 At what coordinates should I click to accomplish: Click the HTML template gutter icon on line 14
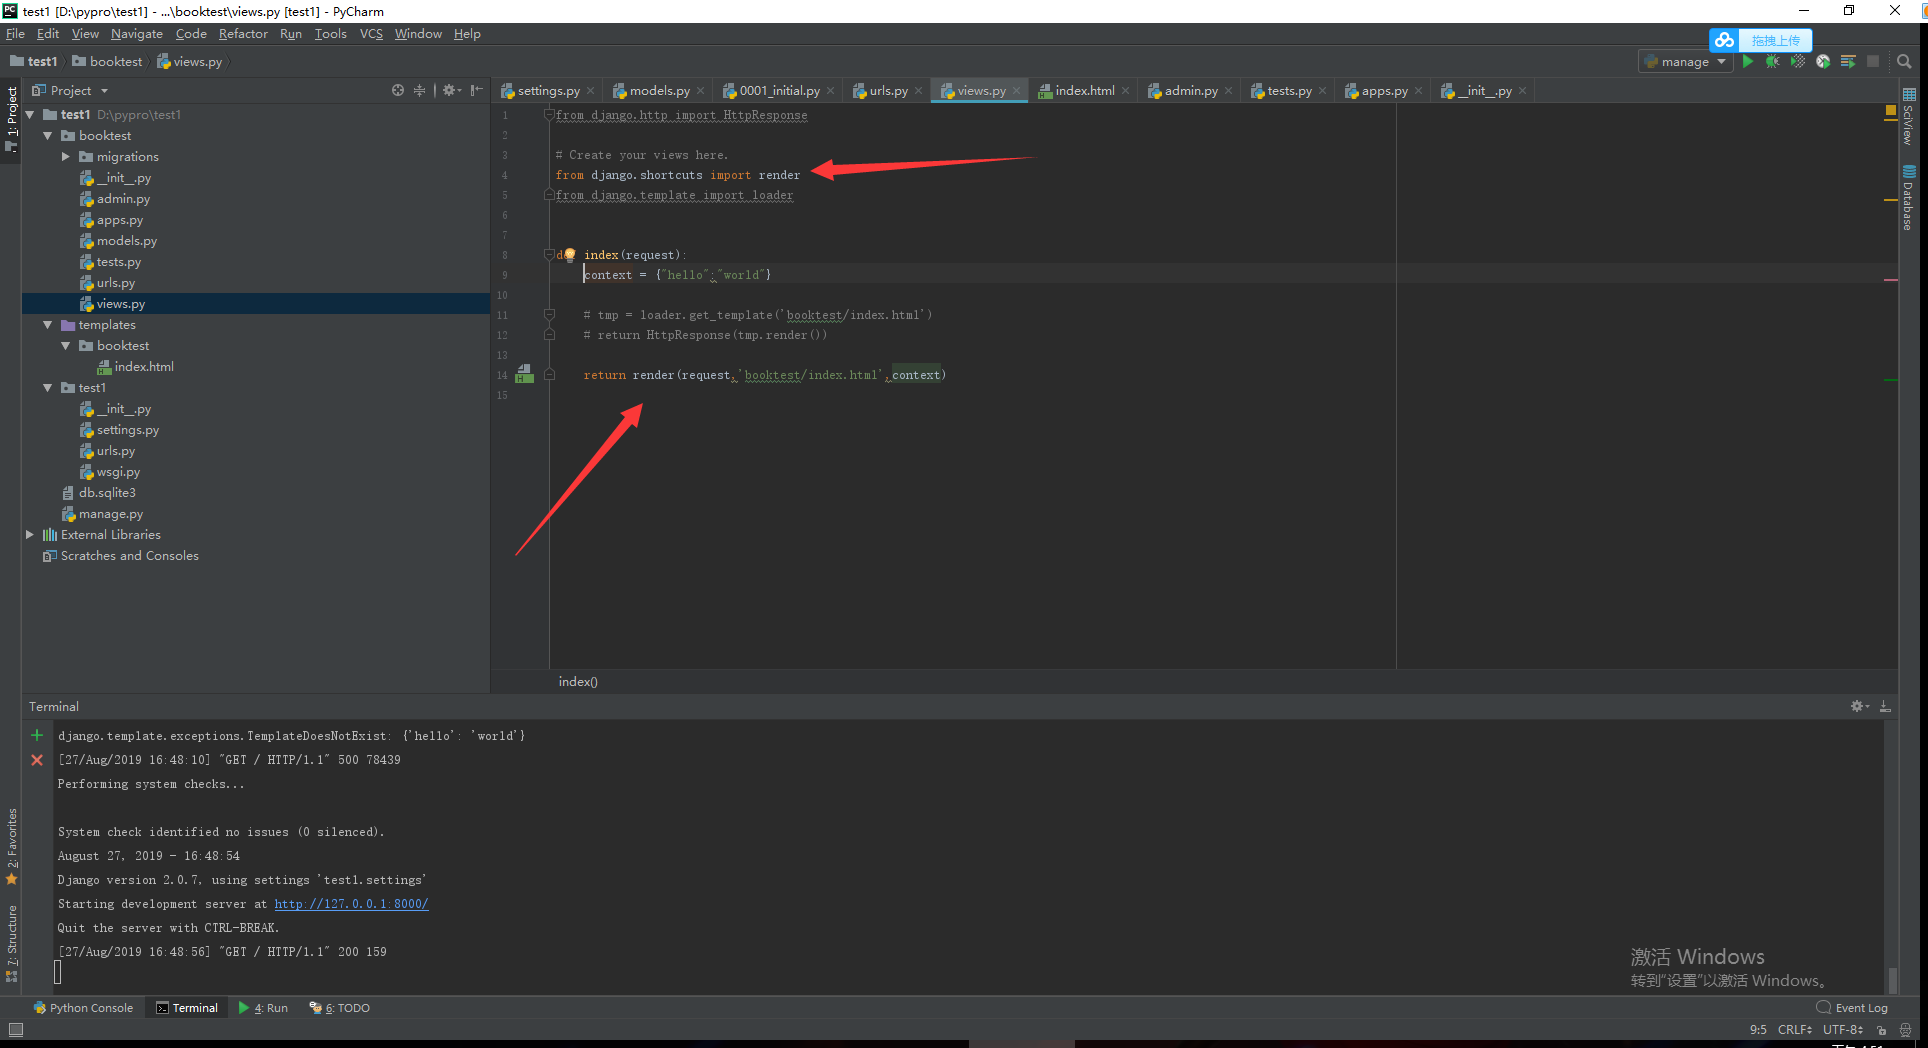(524, 375)
